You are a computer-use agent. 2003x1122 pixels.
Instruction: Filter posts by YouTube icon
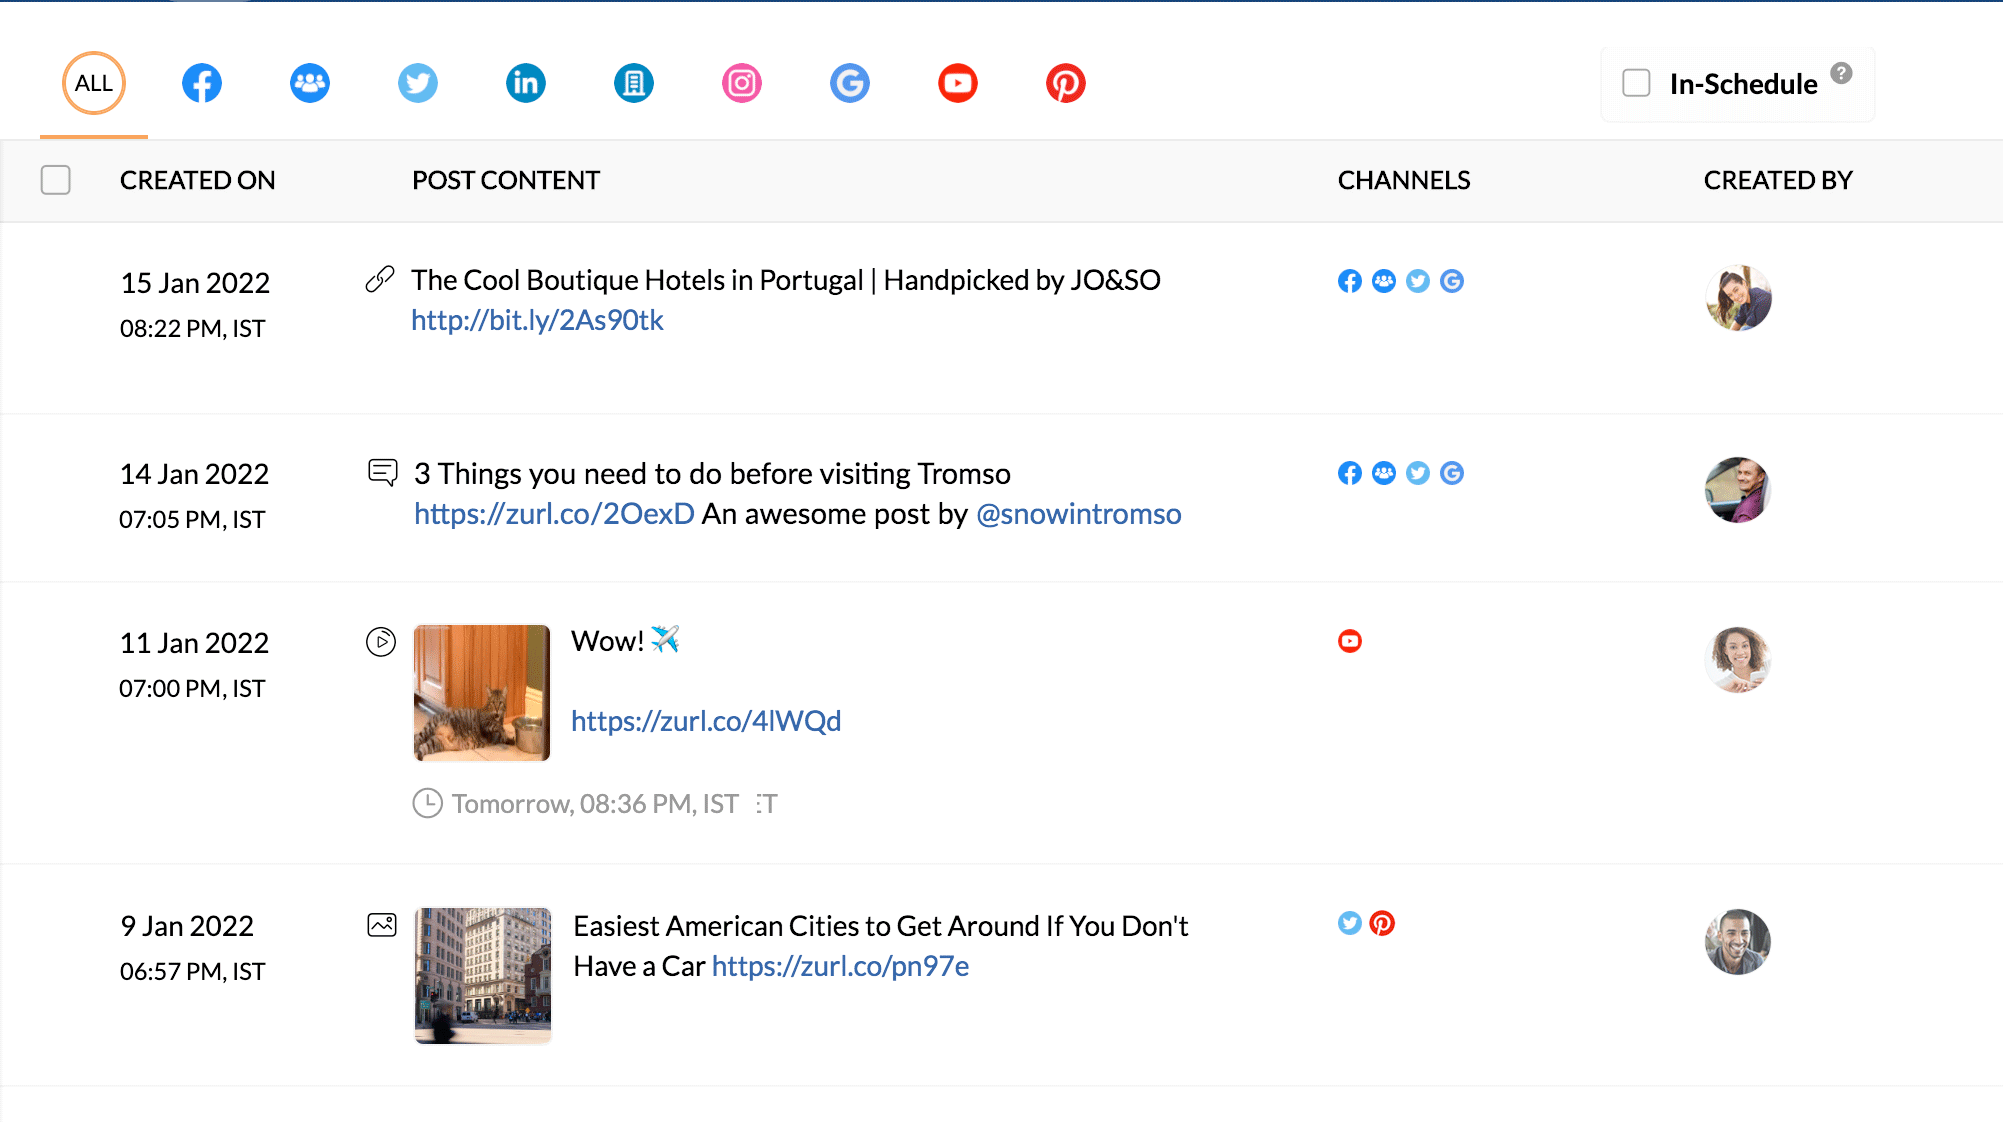[x=958, y=83]
